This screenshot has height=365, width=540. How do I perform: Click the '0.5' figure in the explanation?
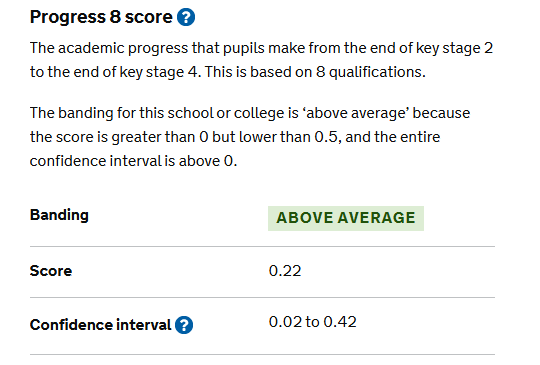point(326,137)
